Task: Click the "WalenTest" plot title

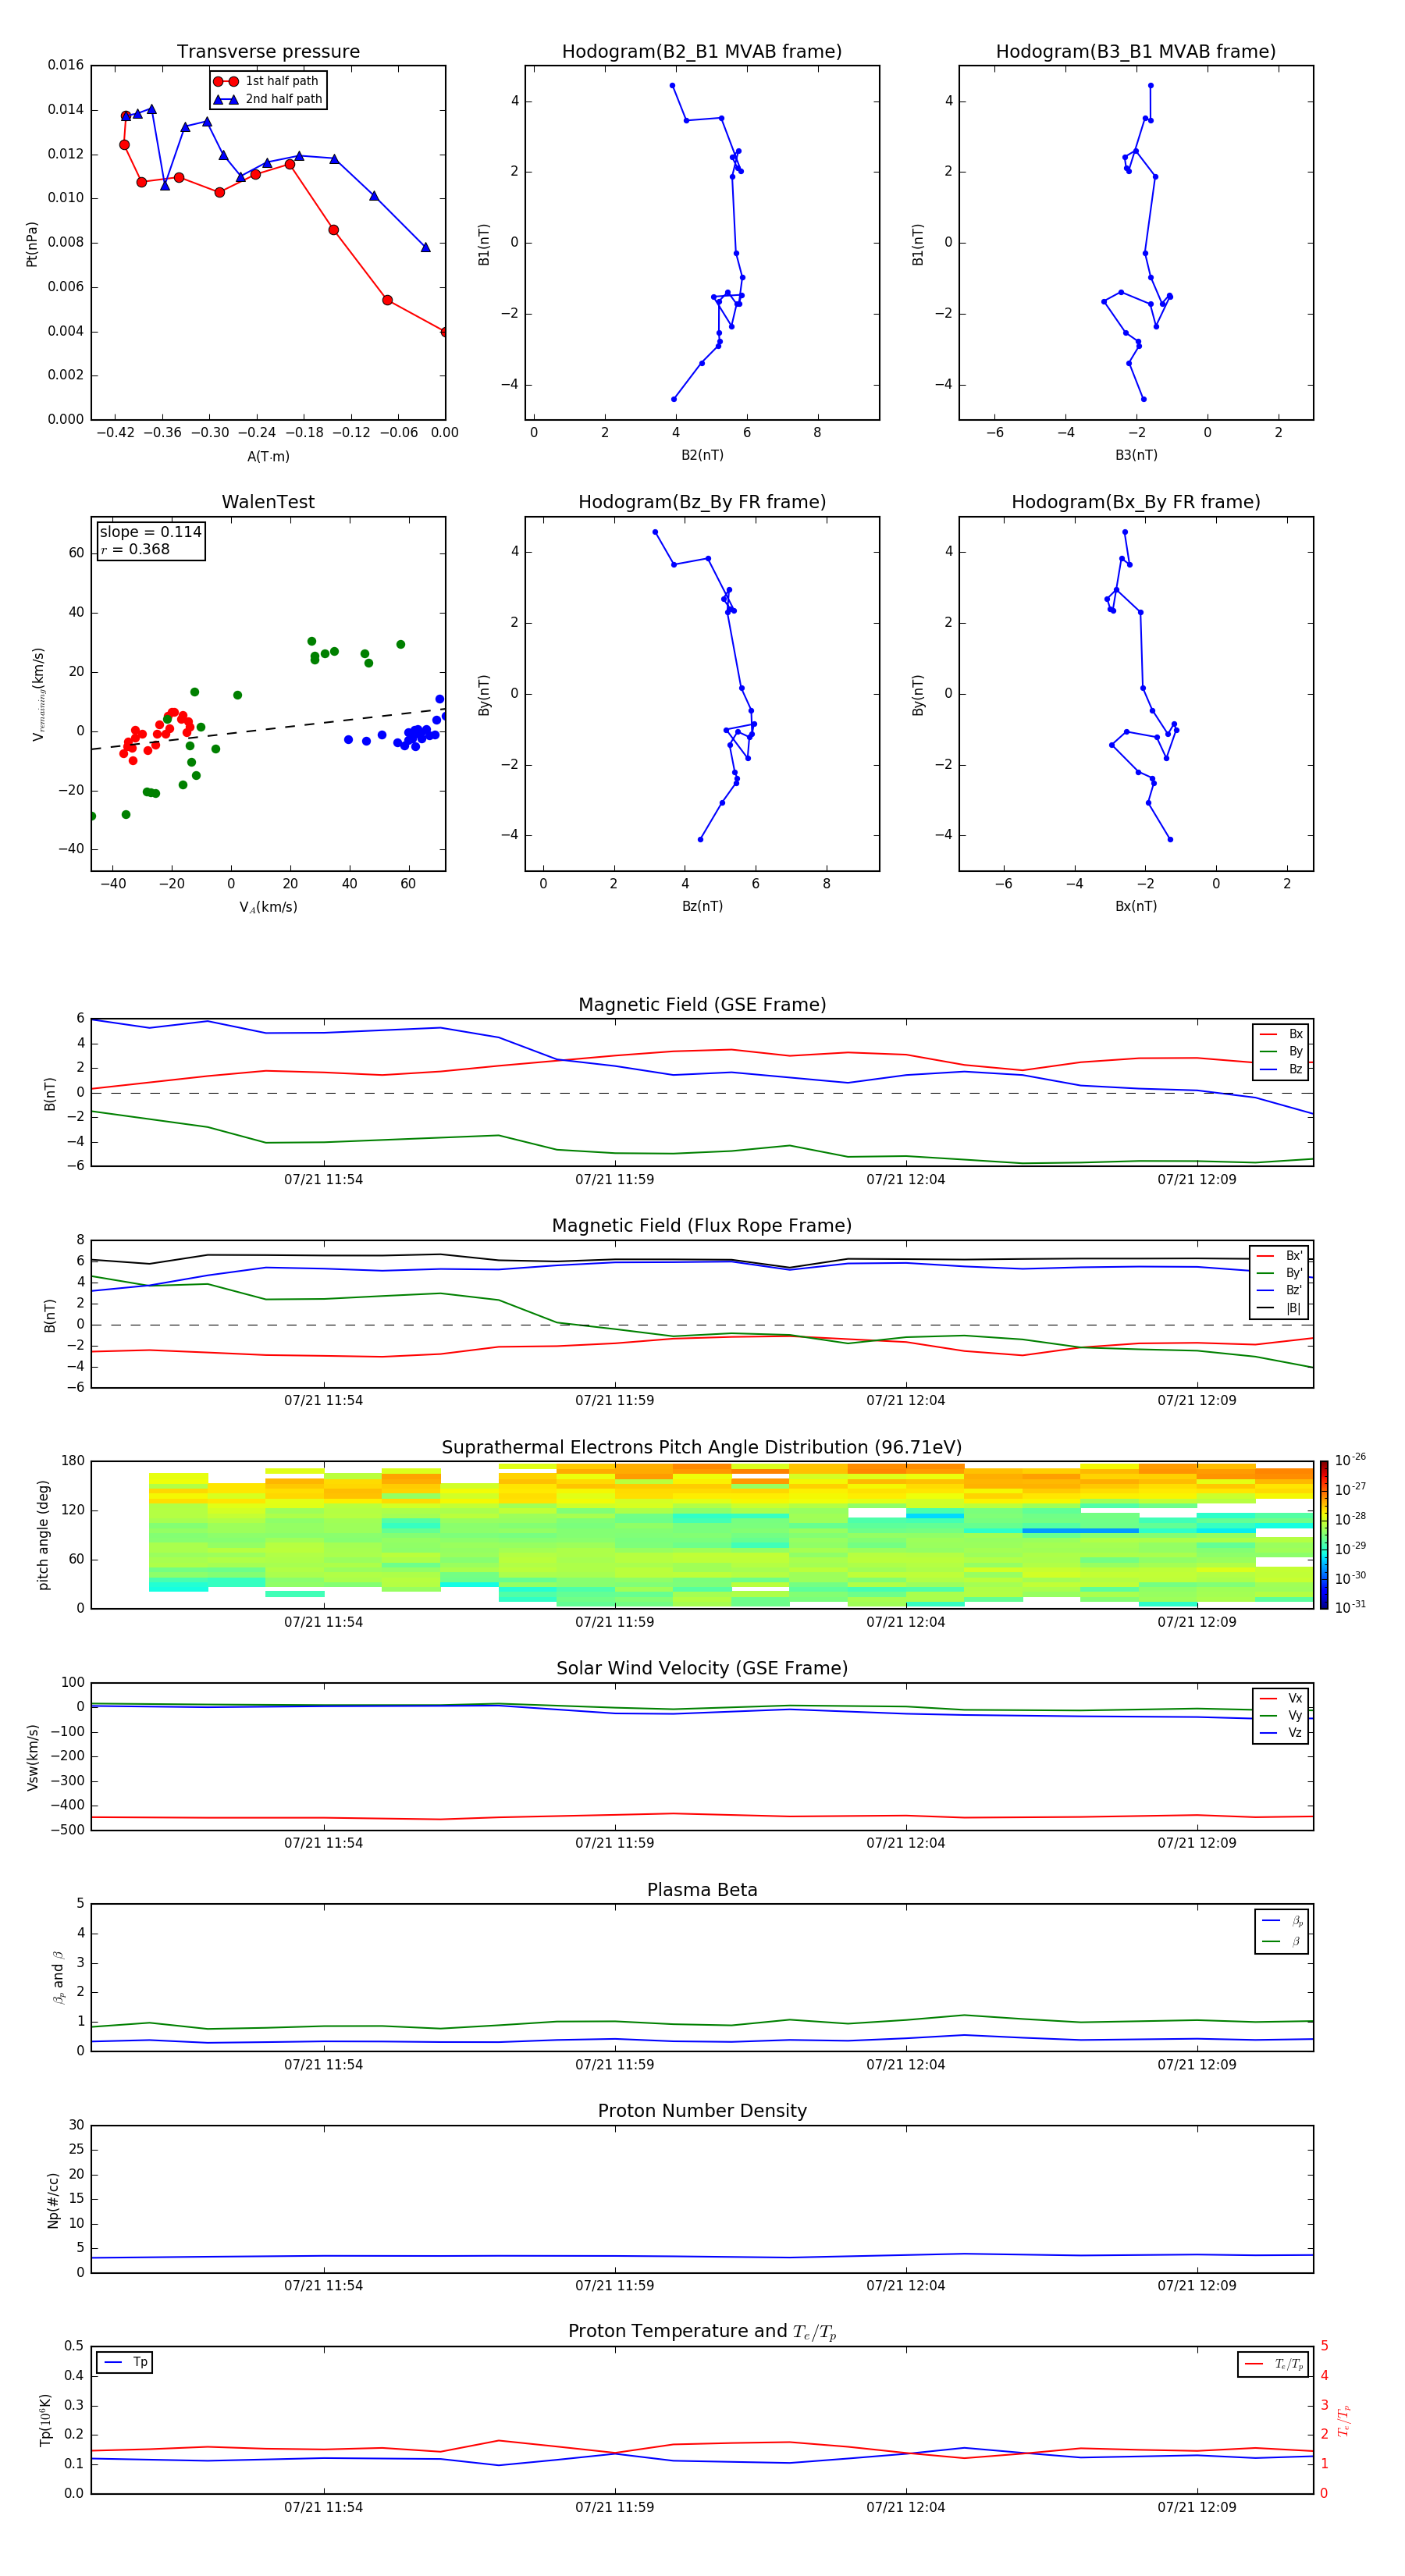Action: click(268, 502)
